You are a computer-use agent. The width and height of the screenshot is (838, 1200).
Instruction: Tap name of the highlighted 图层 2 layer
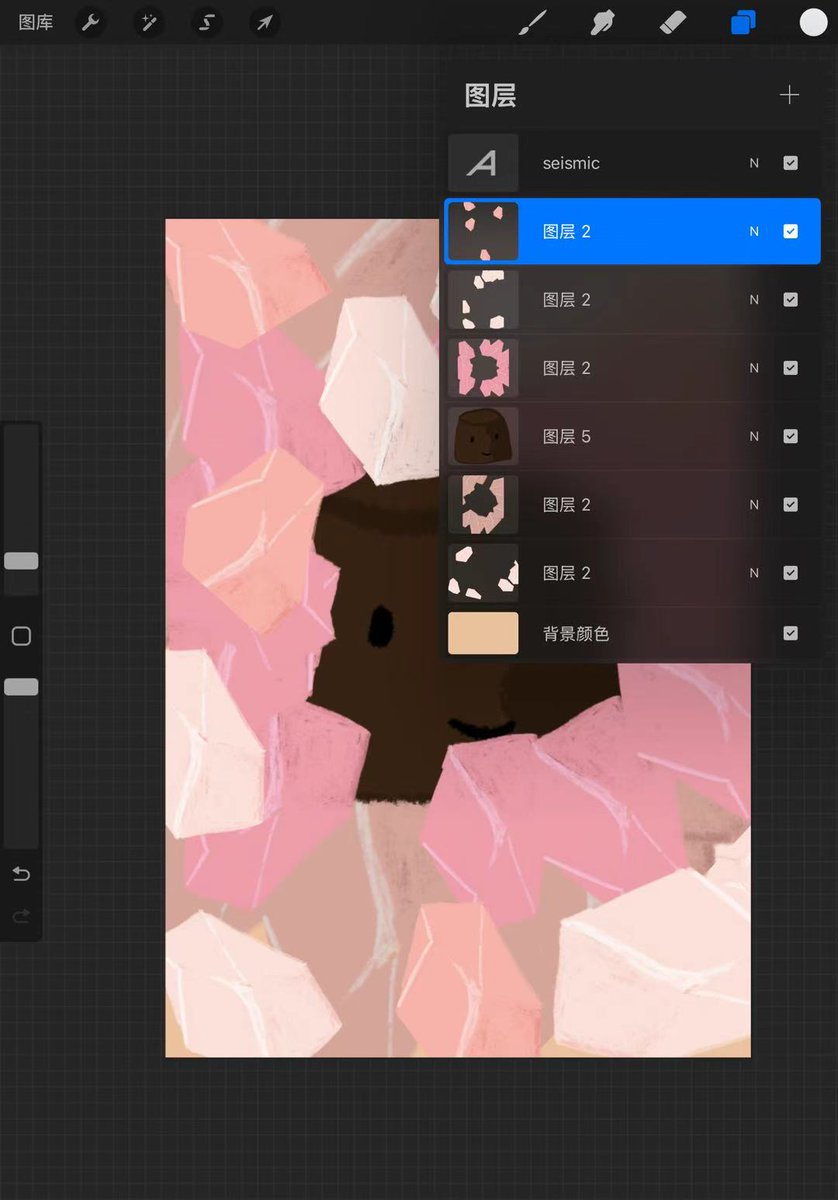(x=566, y=231)
